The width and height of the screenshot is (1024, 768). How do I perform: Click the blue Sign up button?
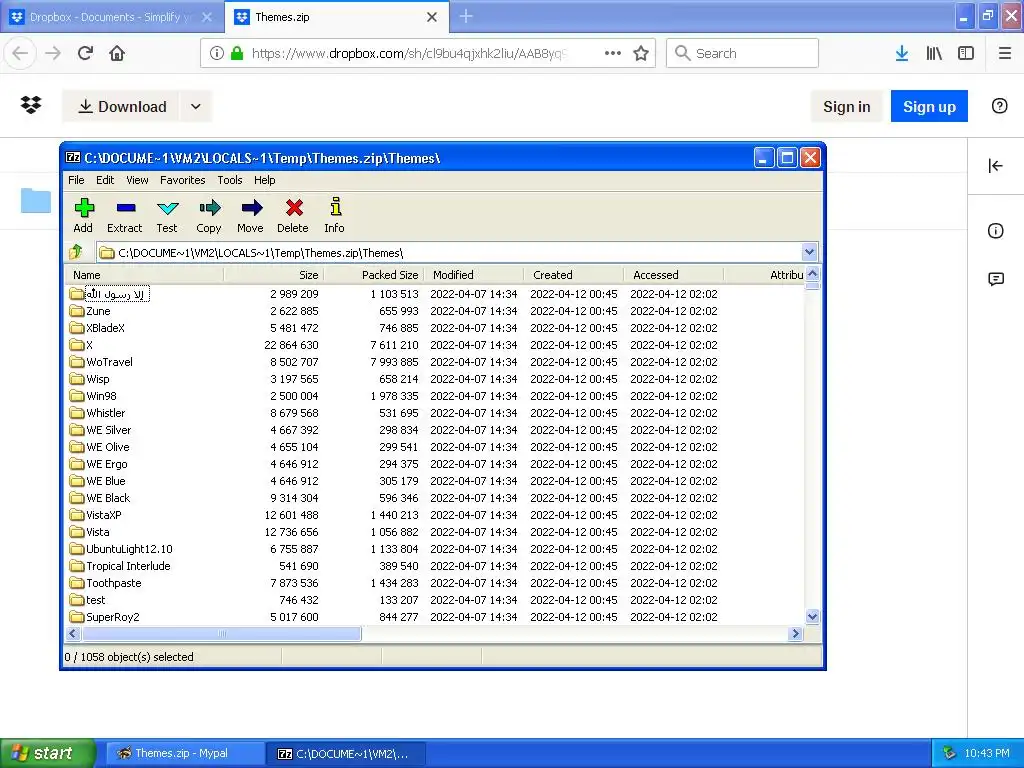[x=929, y=106]
